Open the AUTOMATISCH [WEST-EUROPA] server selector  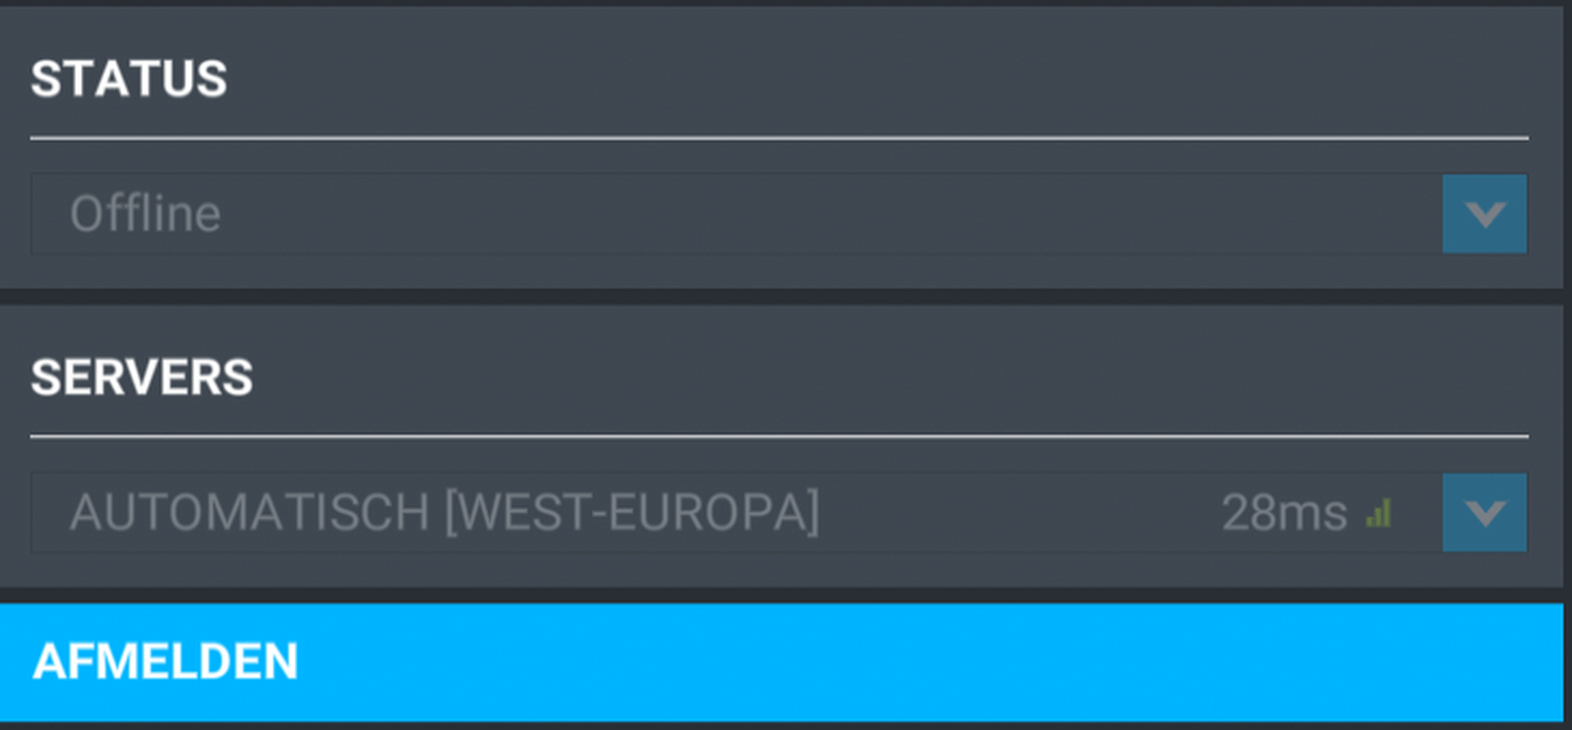coord(778,512)
